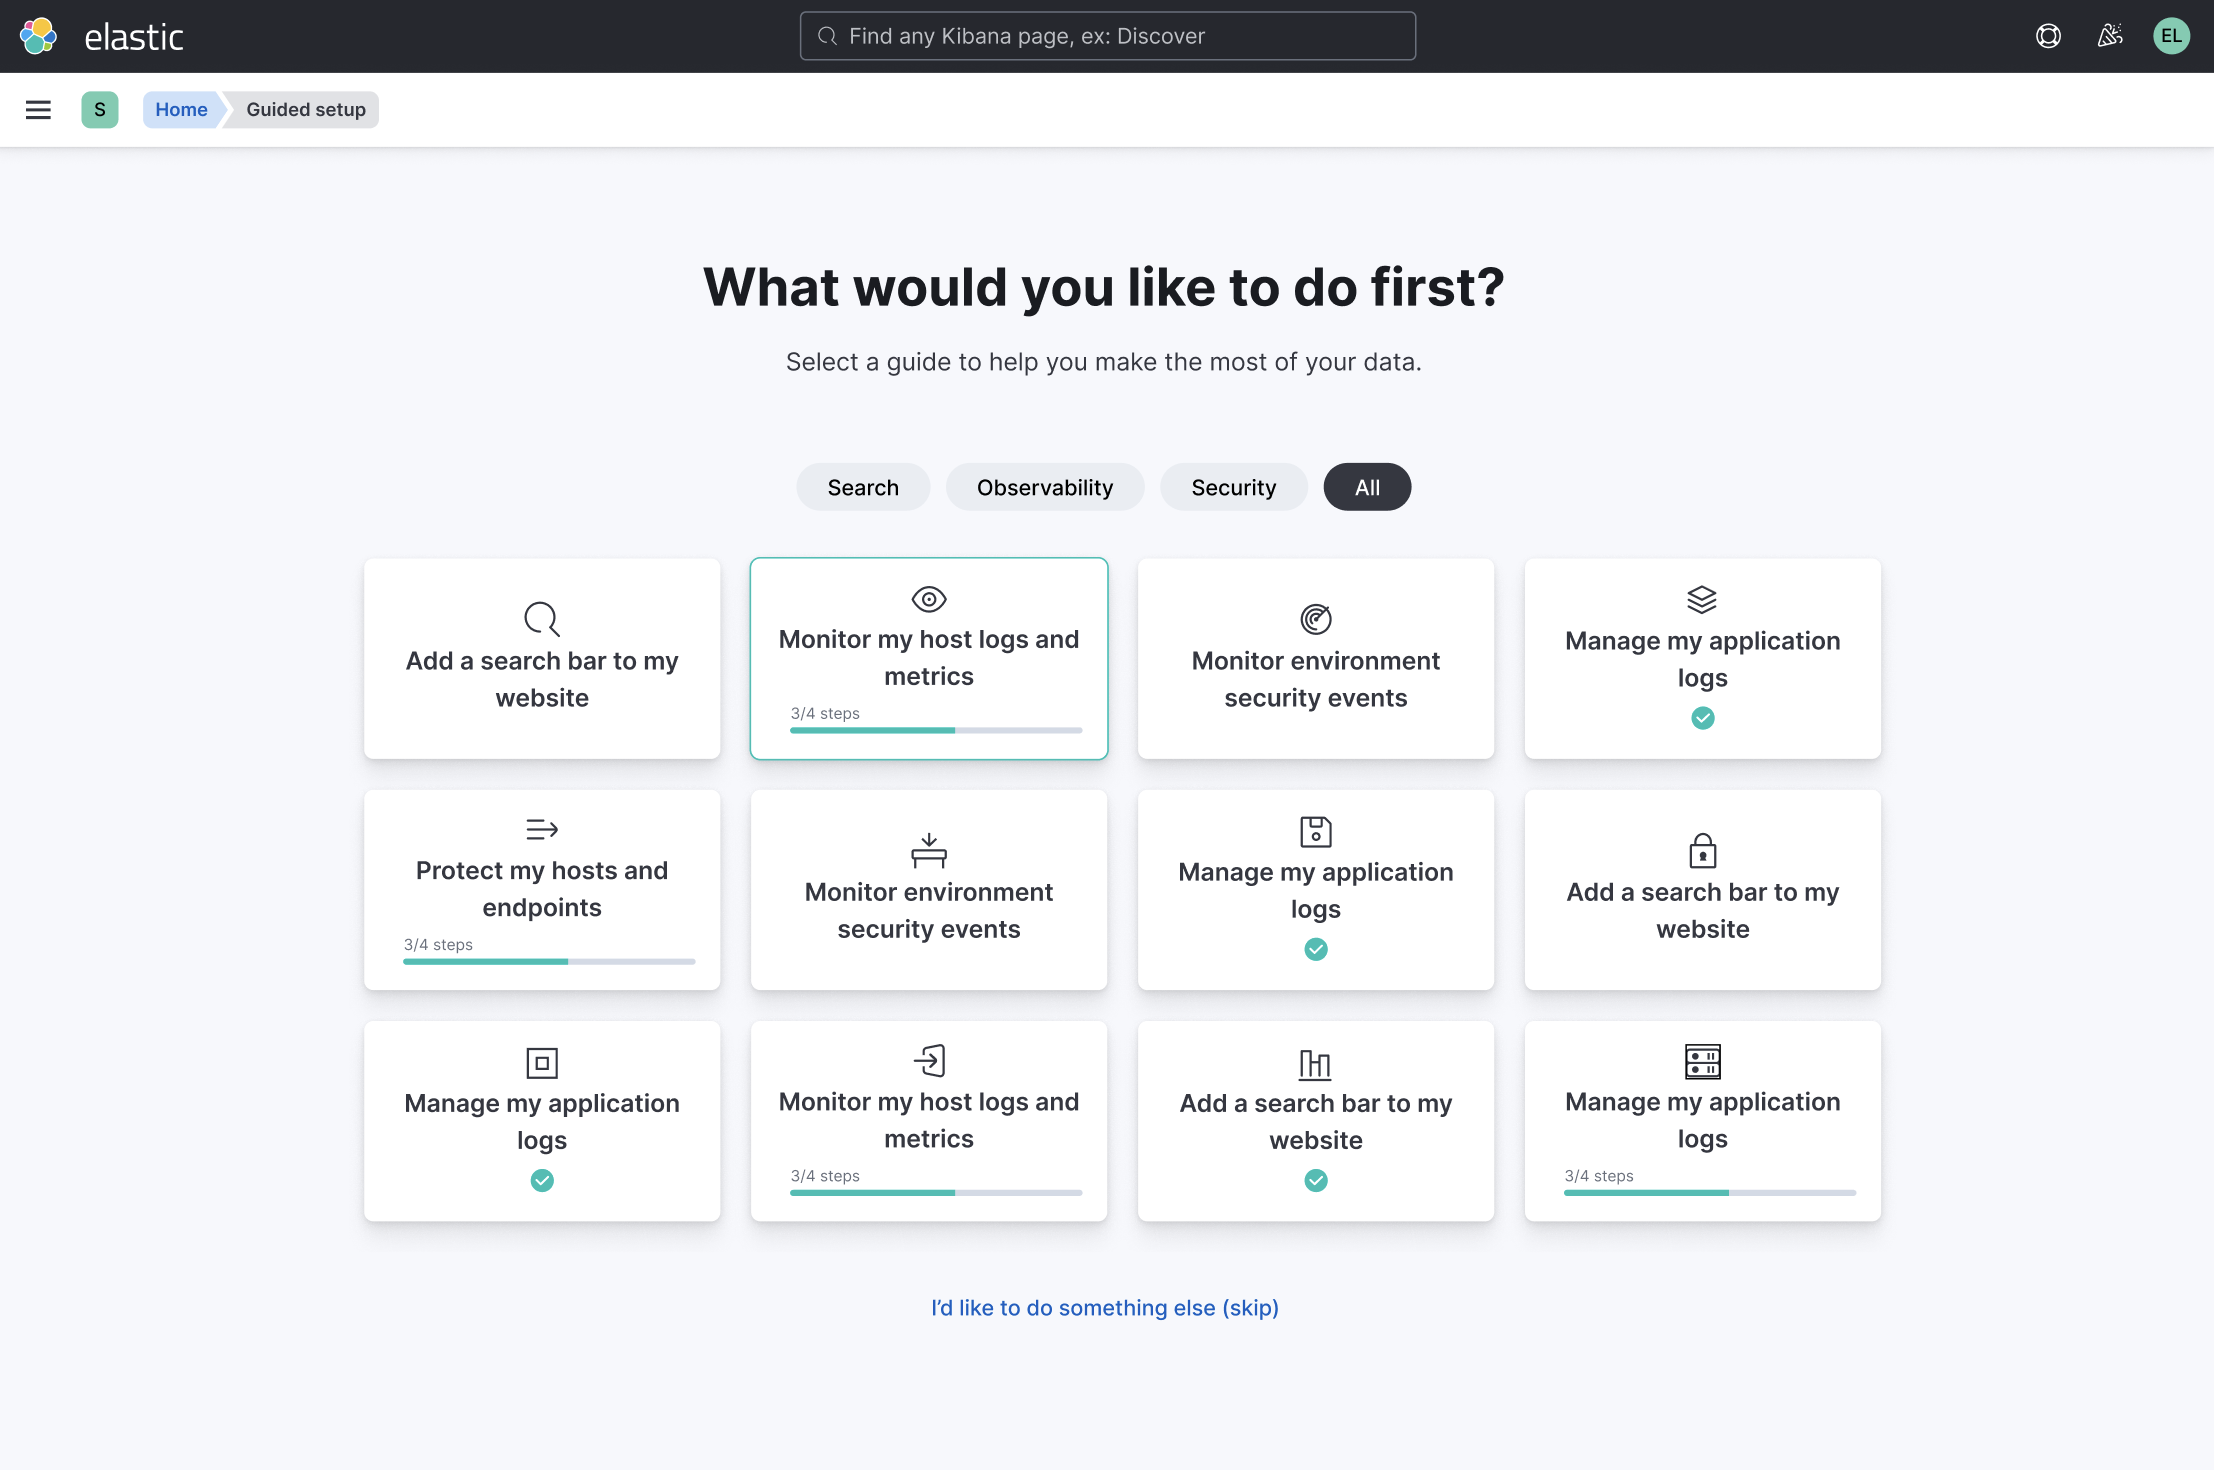Open the EL user avatar menu

click(2171, 36)
